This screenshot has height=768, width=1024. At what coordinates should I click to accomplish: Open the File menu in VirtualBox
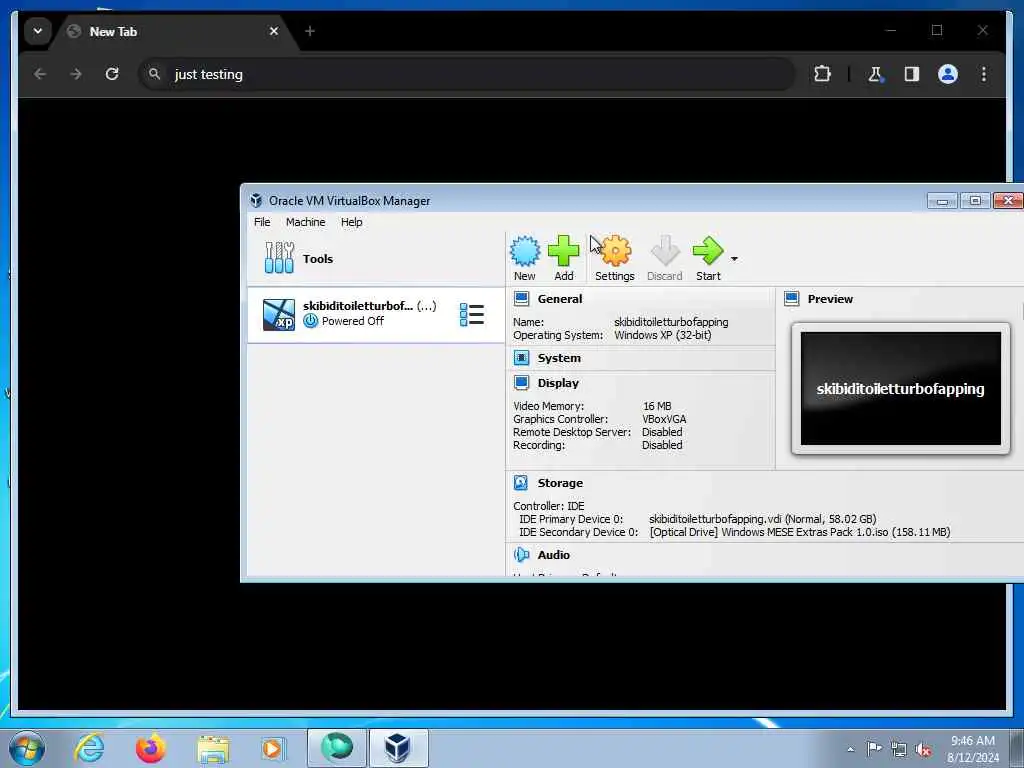pyautogui.click(x=262, y=222)
